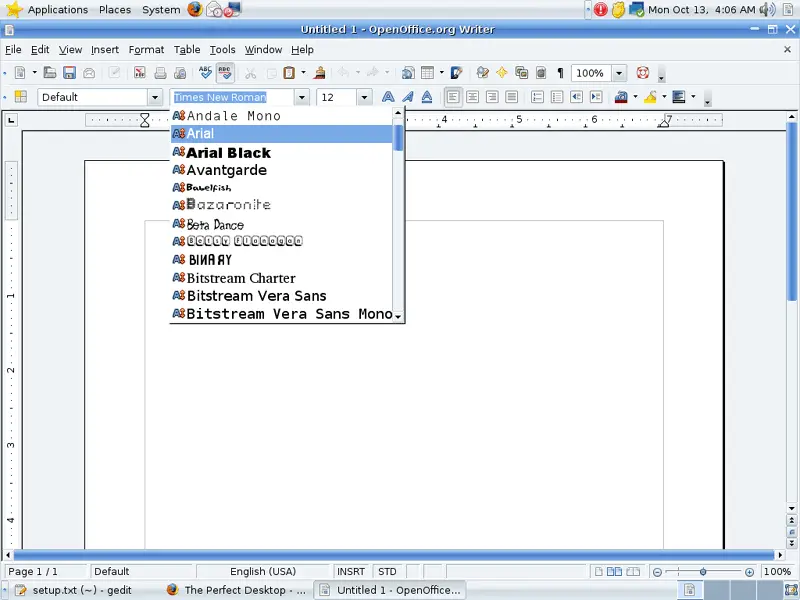Open a file with the Open icon

pos(49,73)
